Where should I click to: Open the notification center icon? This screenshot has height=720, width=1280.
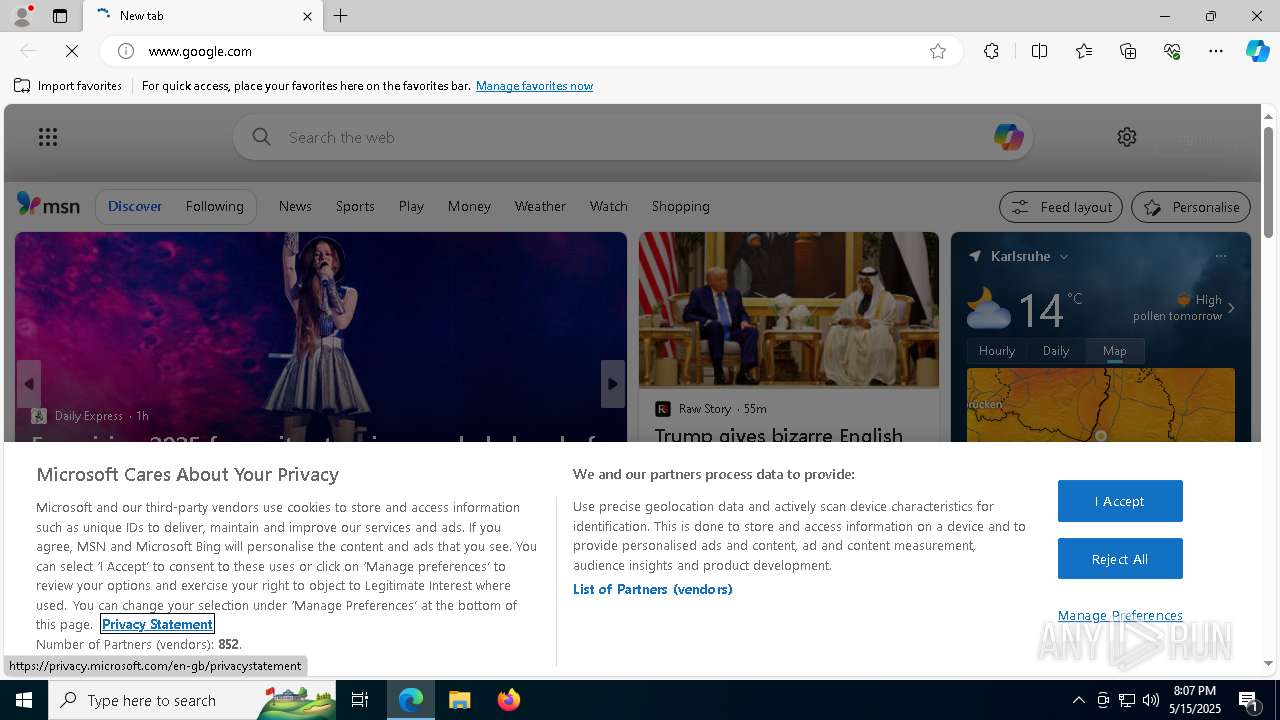pos(1248,700)
